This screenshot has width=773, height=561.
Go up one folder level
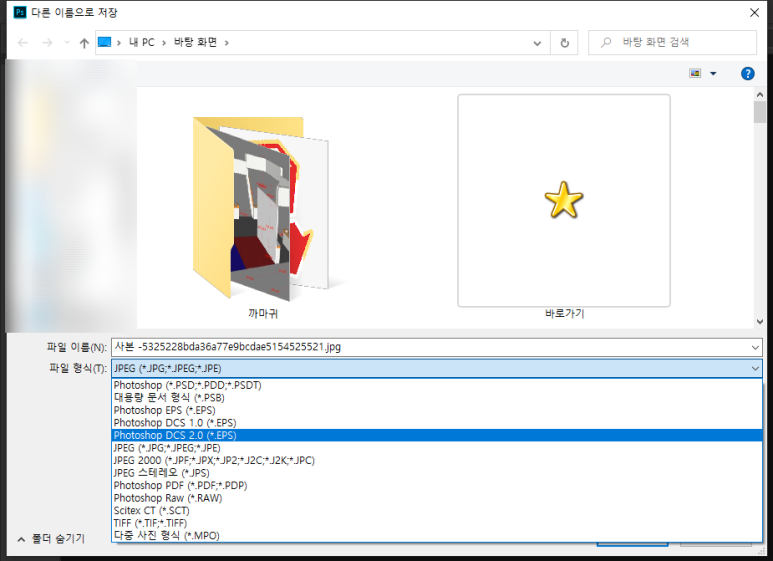click(x=84, y=43)
